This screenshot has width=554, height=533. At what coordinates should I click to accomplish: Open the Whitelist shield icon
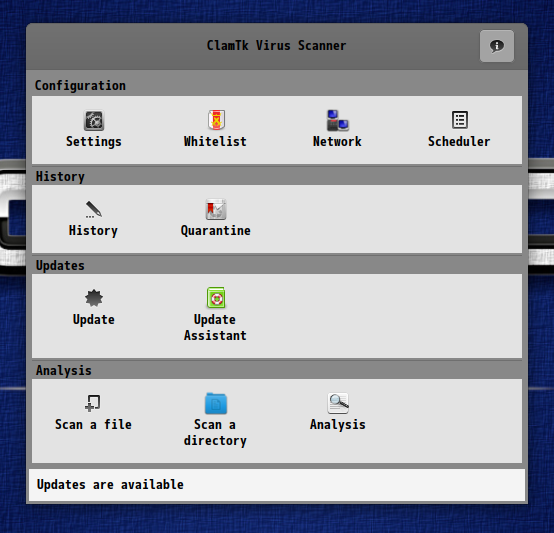[x=216, y=120]
